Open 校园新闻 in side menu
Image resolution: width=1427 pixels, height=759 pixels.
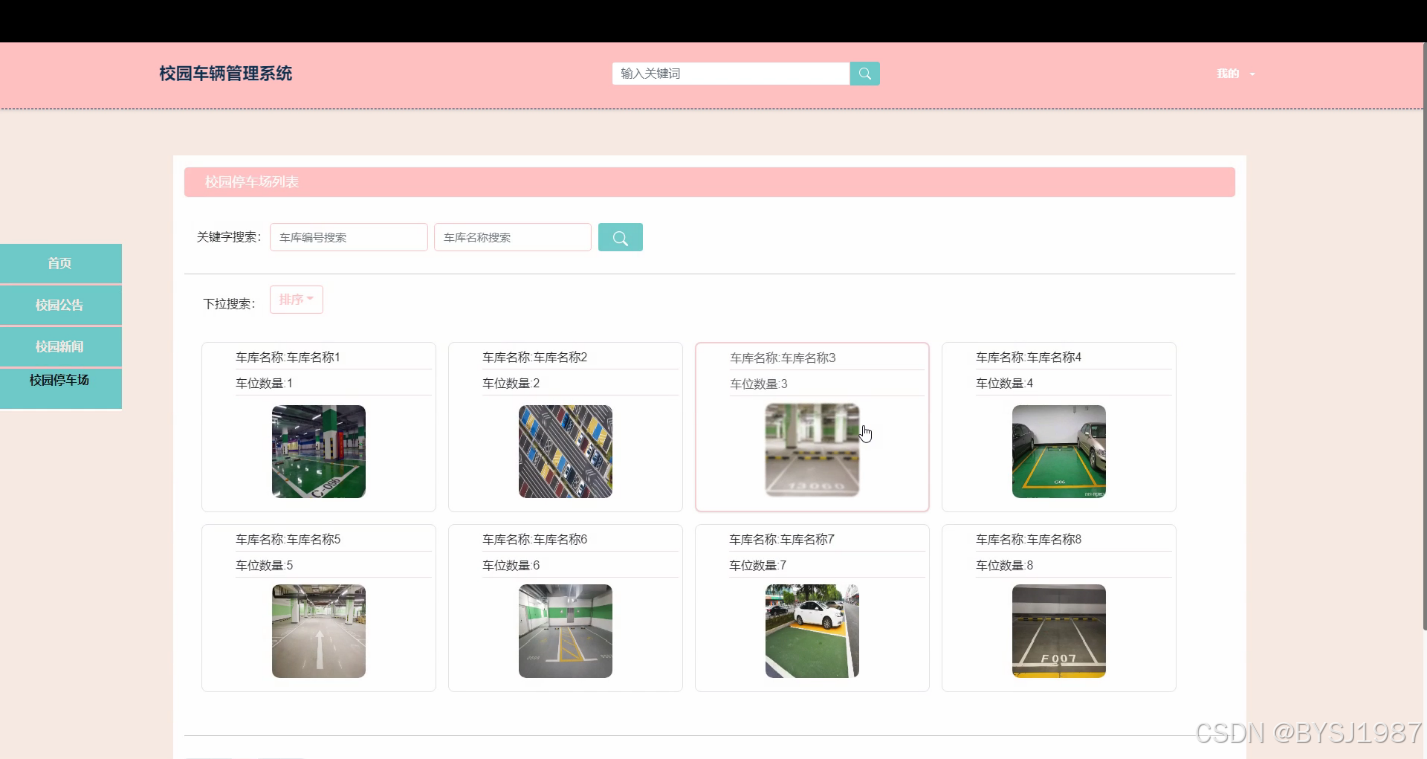point(60,347)
